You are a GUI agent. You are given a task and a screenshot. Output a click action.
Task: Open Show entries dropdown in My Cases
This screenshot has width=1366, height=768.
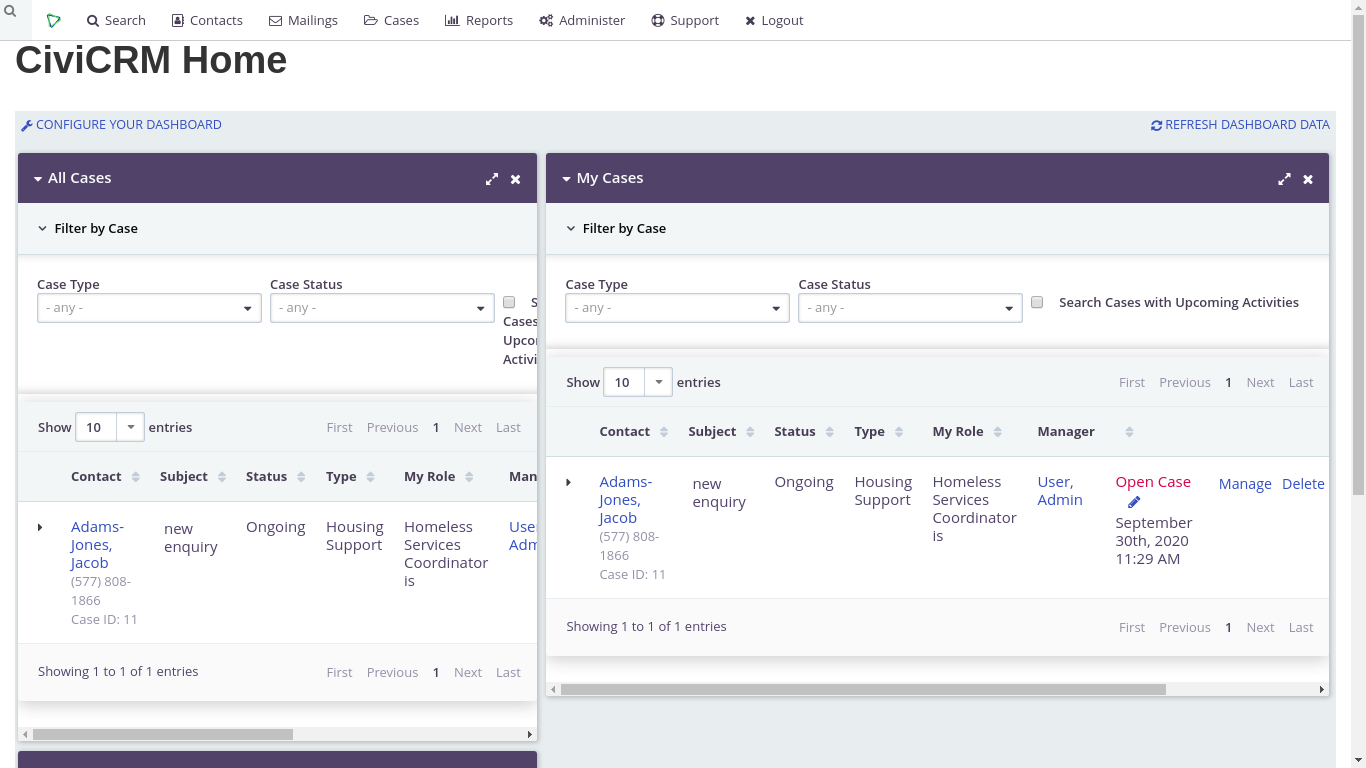tap(638, 382)
